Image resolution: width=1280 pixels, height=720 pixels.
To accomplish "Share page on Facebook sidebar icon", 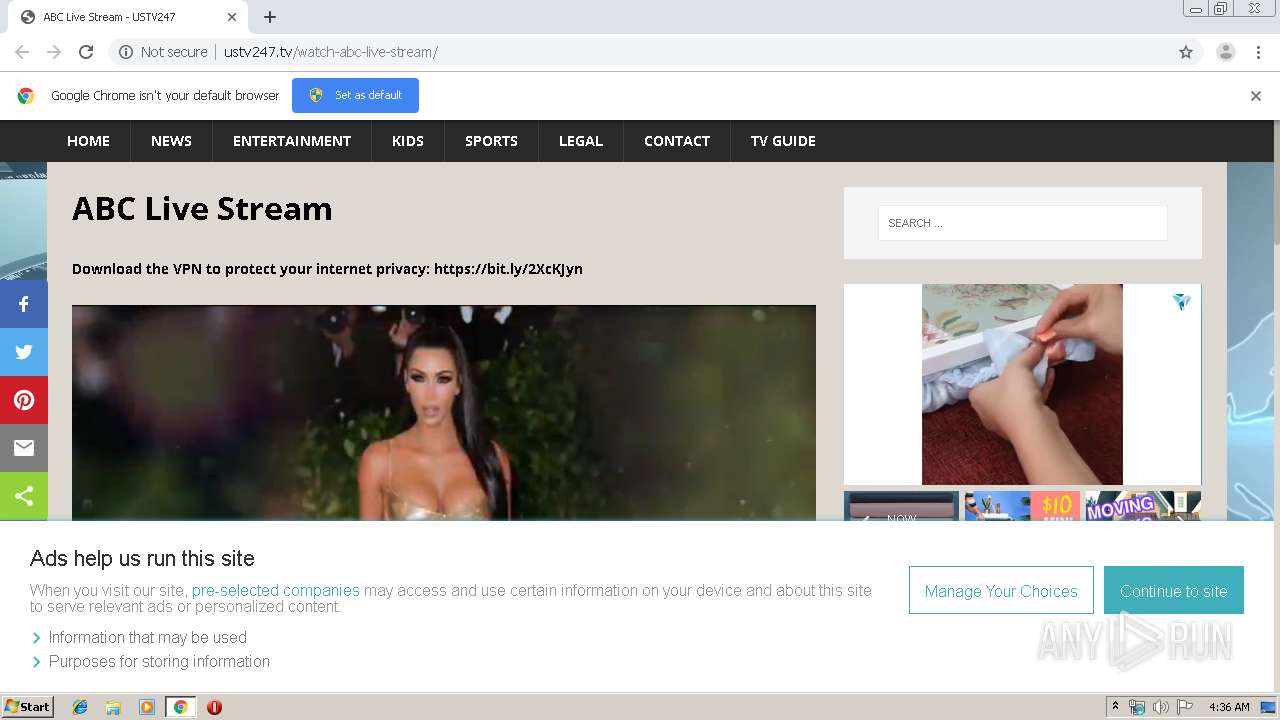I will pos(24,304).
